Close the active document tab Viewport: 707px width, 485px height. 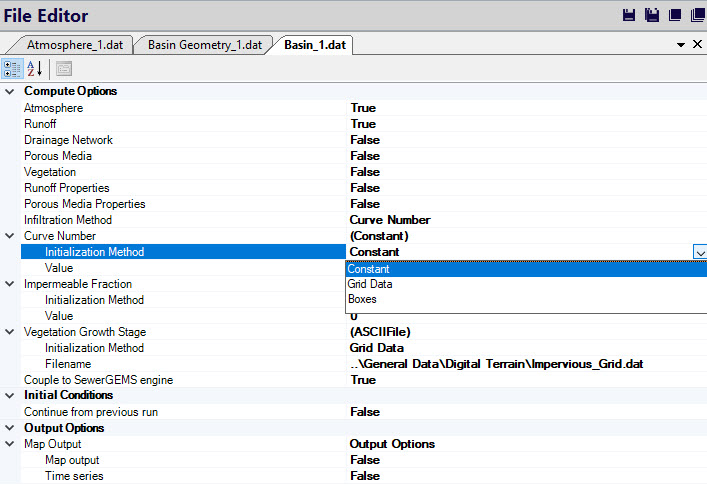(x=697, y=44)
